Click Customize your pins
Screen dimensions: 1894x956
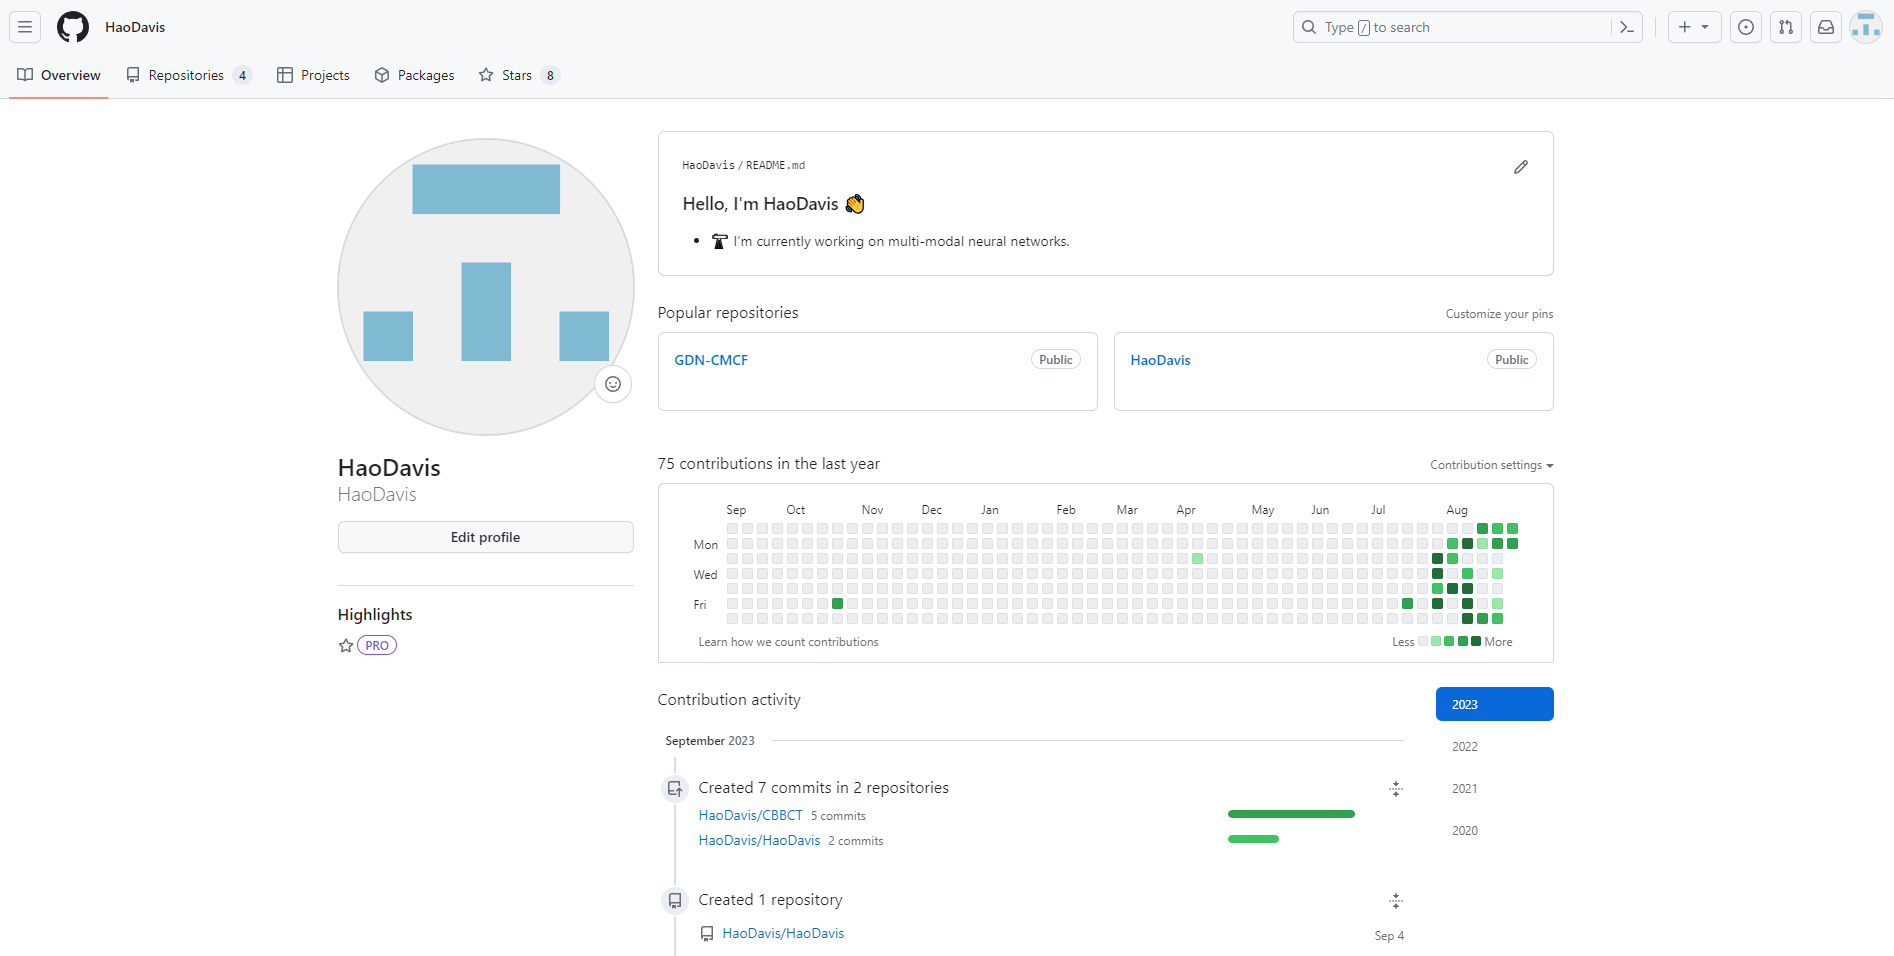coord(1499,314)
